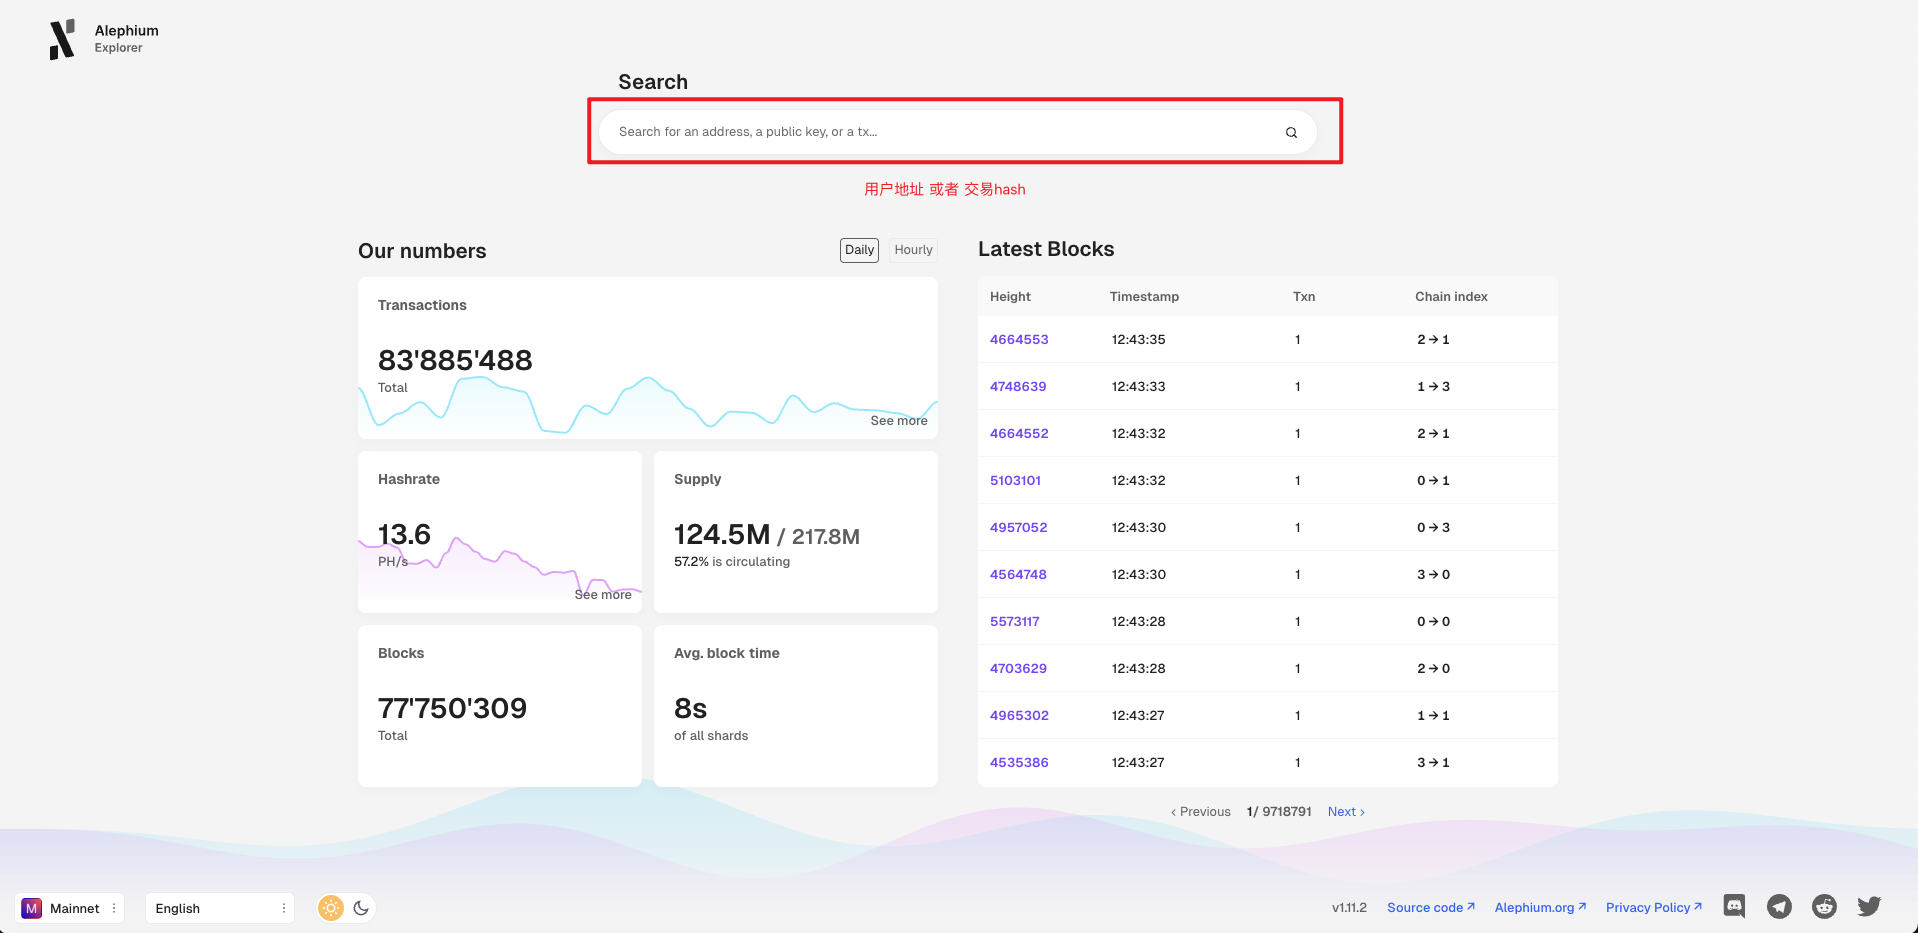This screenshot has height=933, width=1918.
Task: Focus the address search input field
Action: [940, 132]
